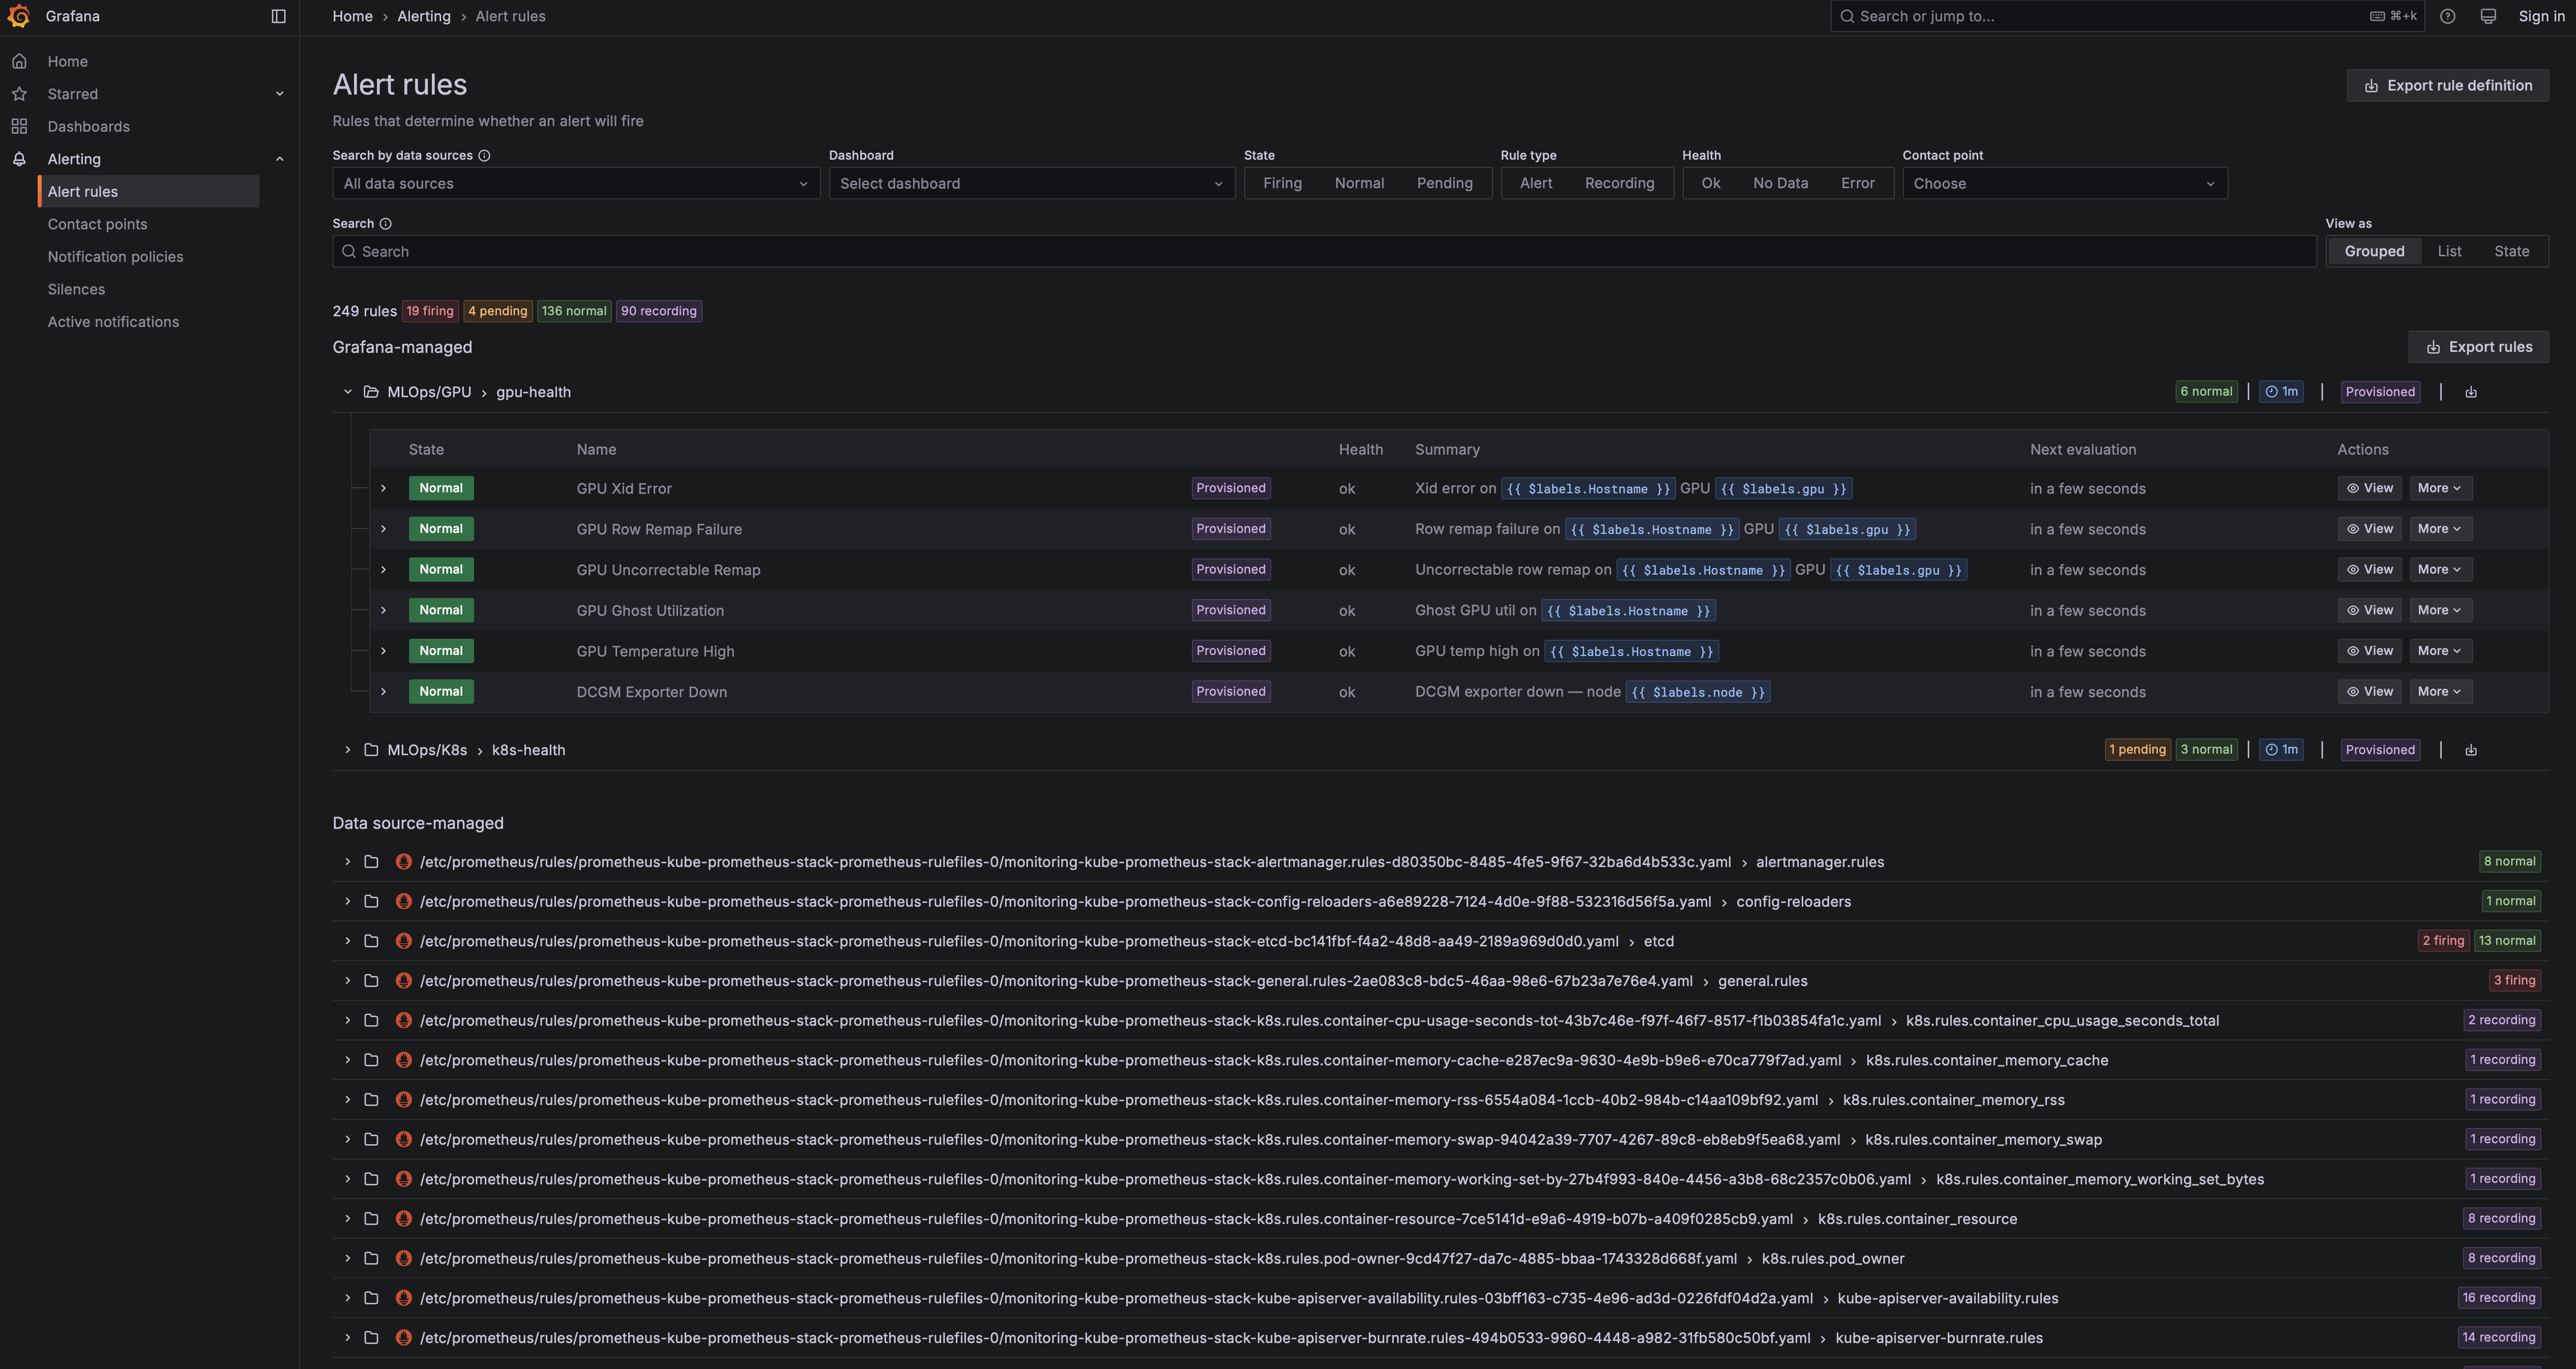
Task: Click the Starred star icon in sidebar
Action: tap(19, 94)
